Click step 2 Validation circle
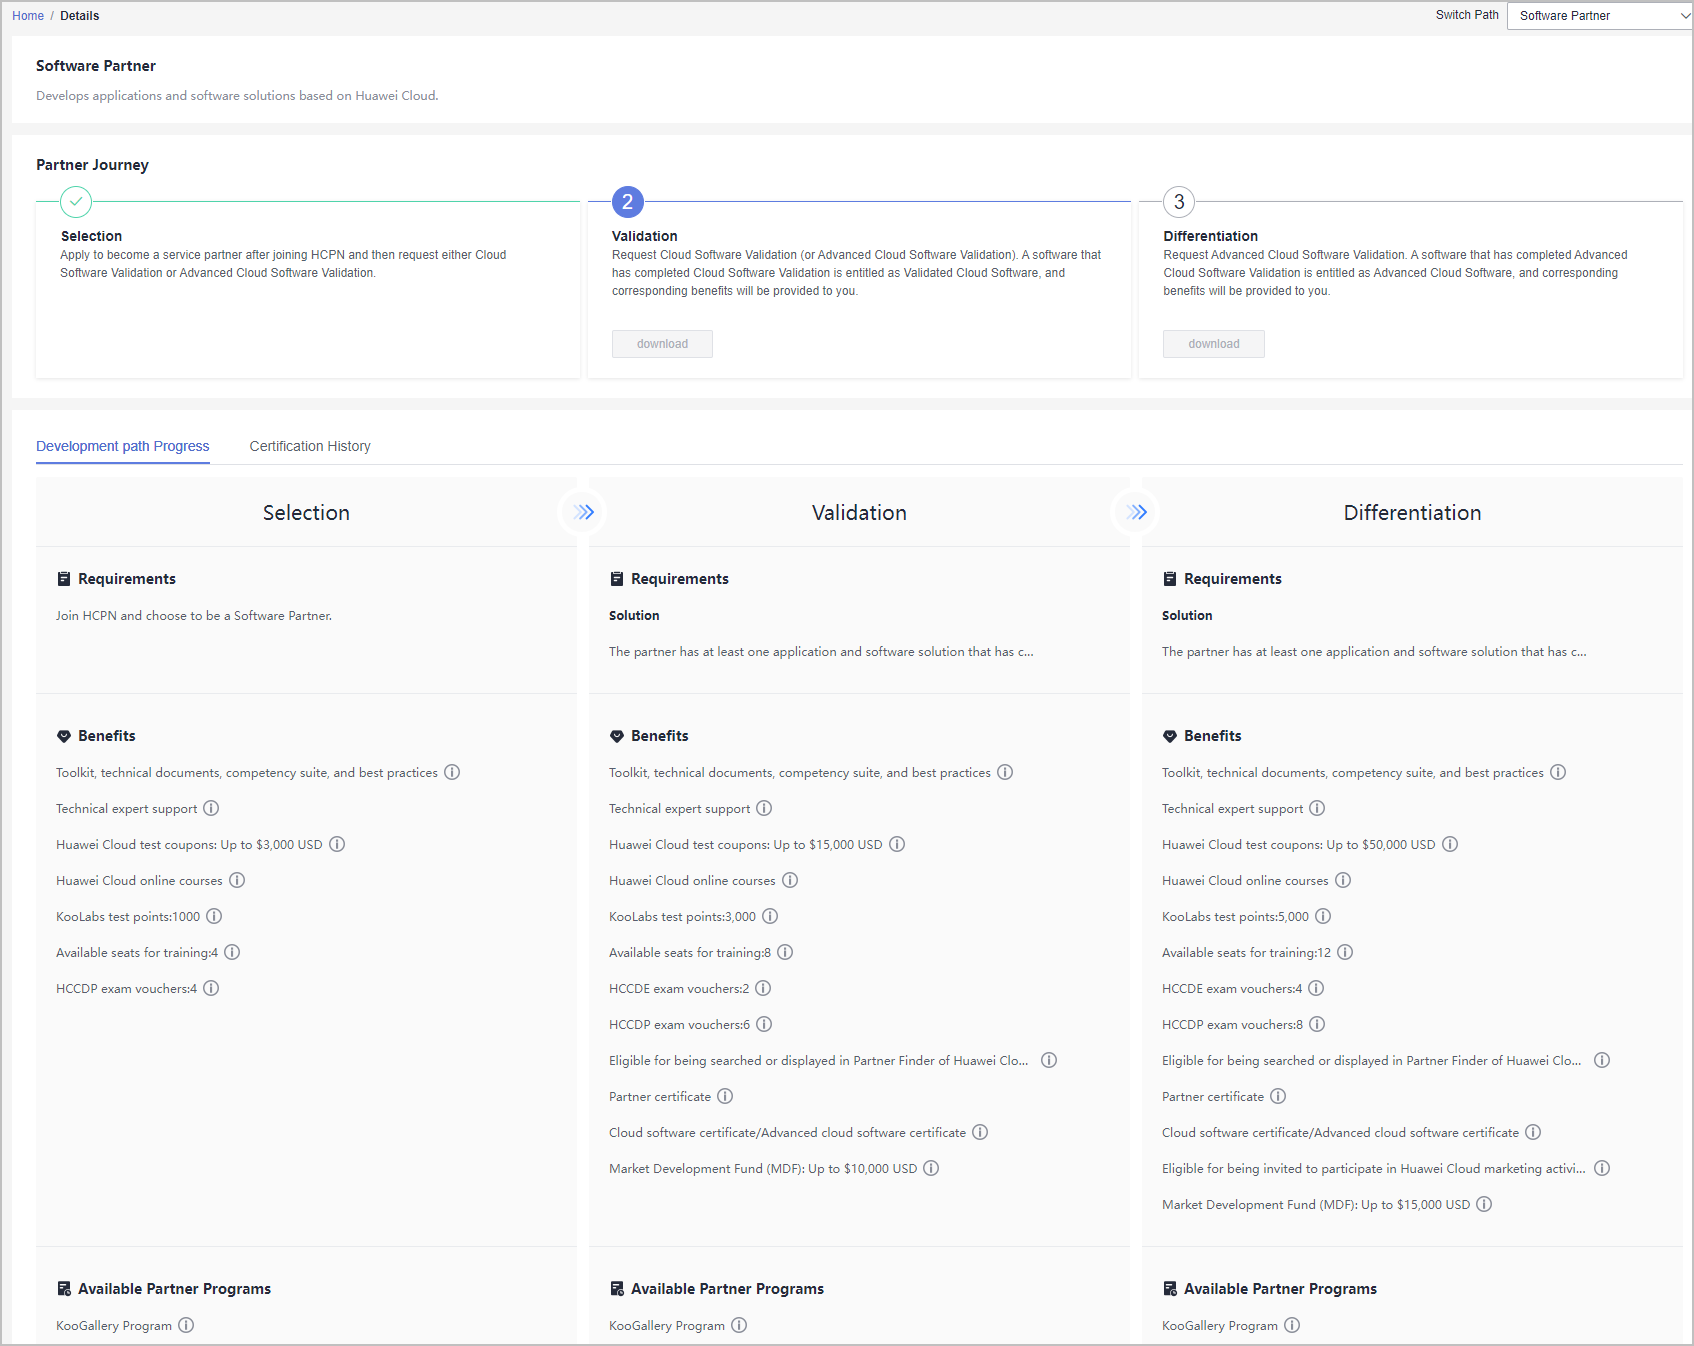1694x1346 pixels. pos(628,202)
